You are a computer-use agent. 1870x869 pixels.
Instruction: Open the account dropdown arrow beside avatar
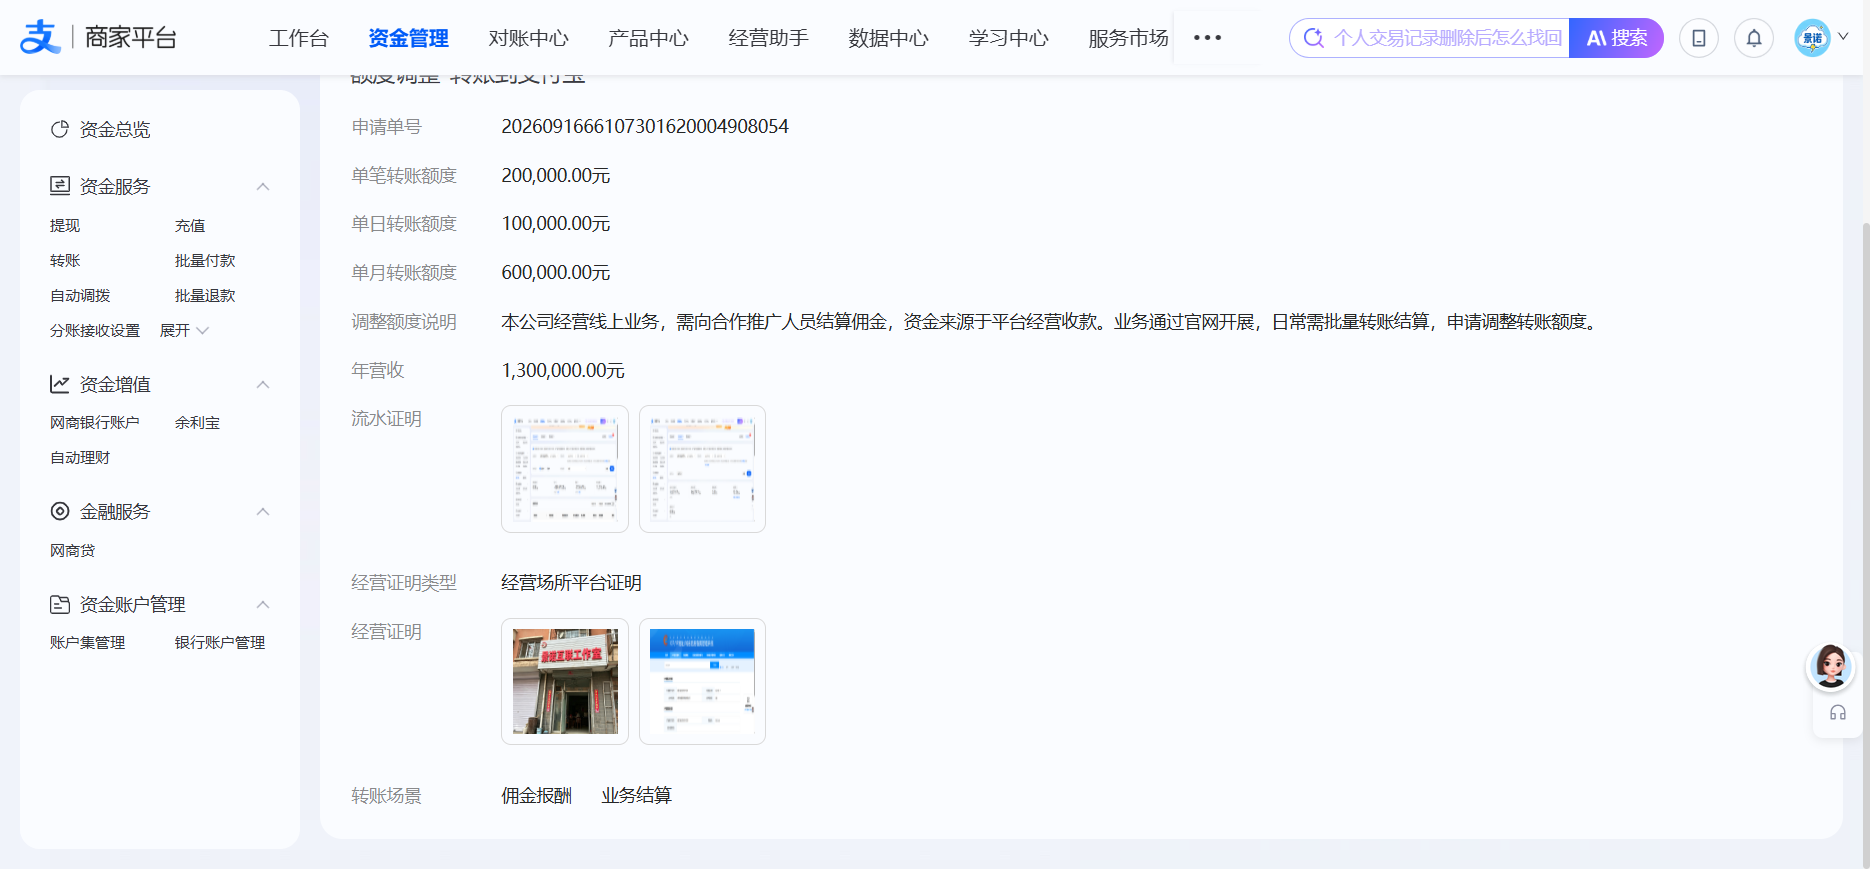(x=1843, y=36)
